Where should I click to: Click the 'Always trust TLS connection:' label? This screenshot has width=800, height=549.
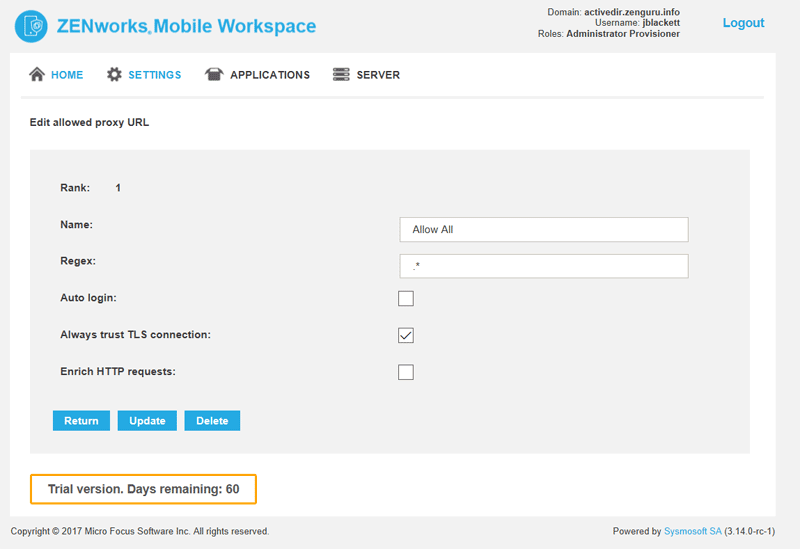[135, 335]
